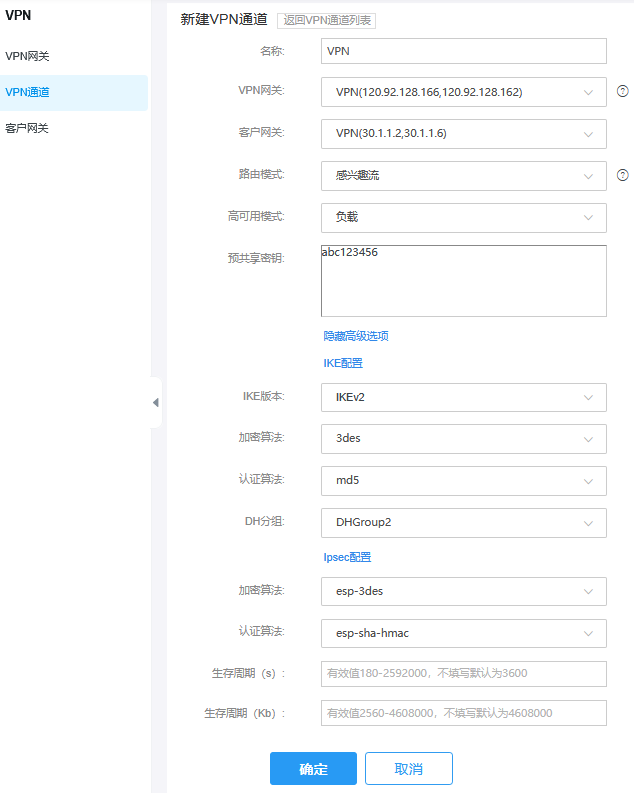The image size is (634, 793).
Task: Expand the 路由模式 dropdown
Action: tap(464, 175)
